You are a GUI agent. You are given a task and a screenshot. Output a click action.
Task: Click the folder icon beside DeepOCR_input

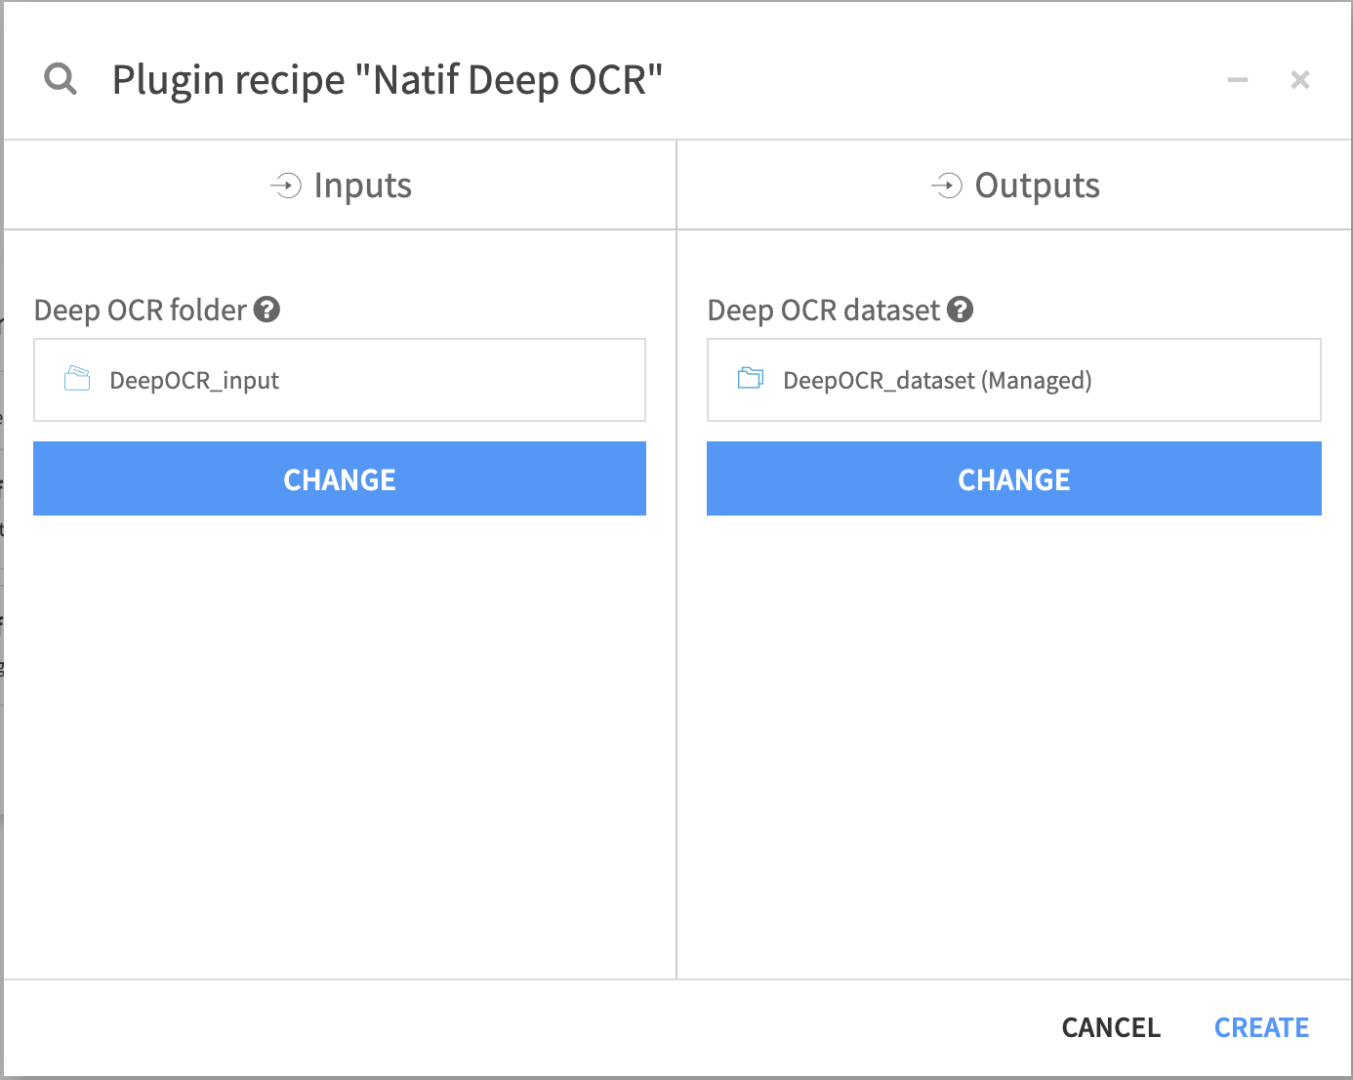(x=77, y=380)
